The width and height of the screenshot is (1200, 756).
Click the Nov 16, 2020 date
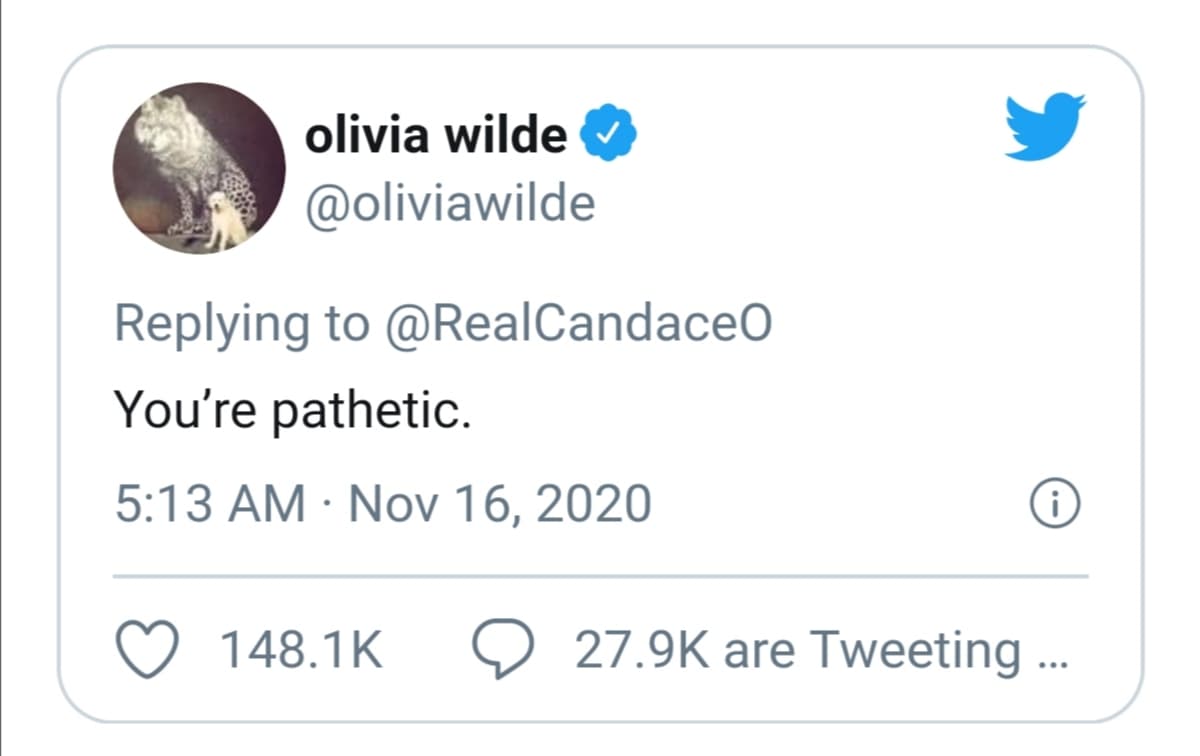[500, 504]
